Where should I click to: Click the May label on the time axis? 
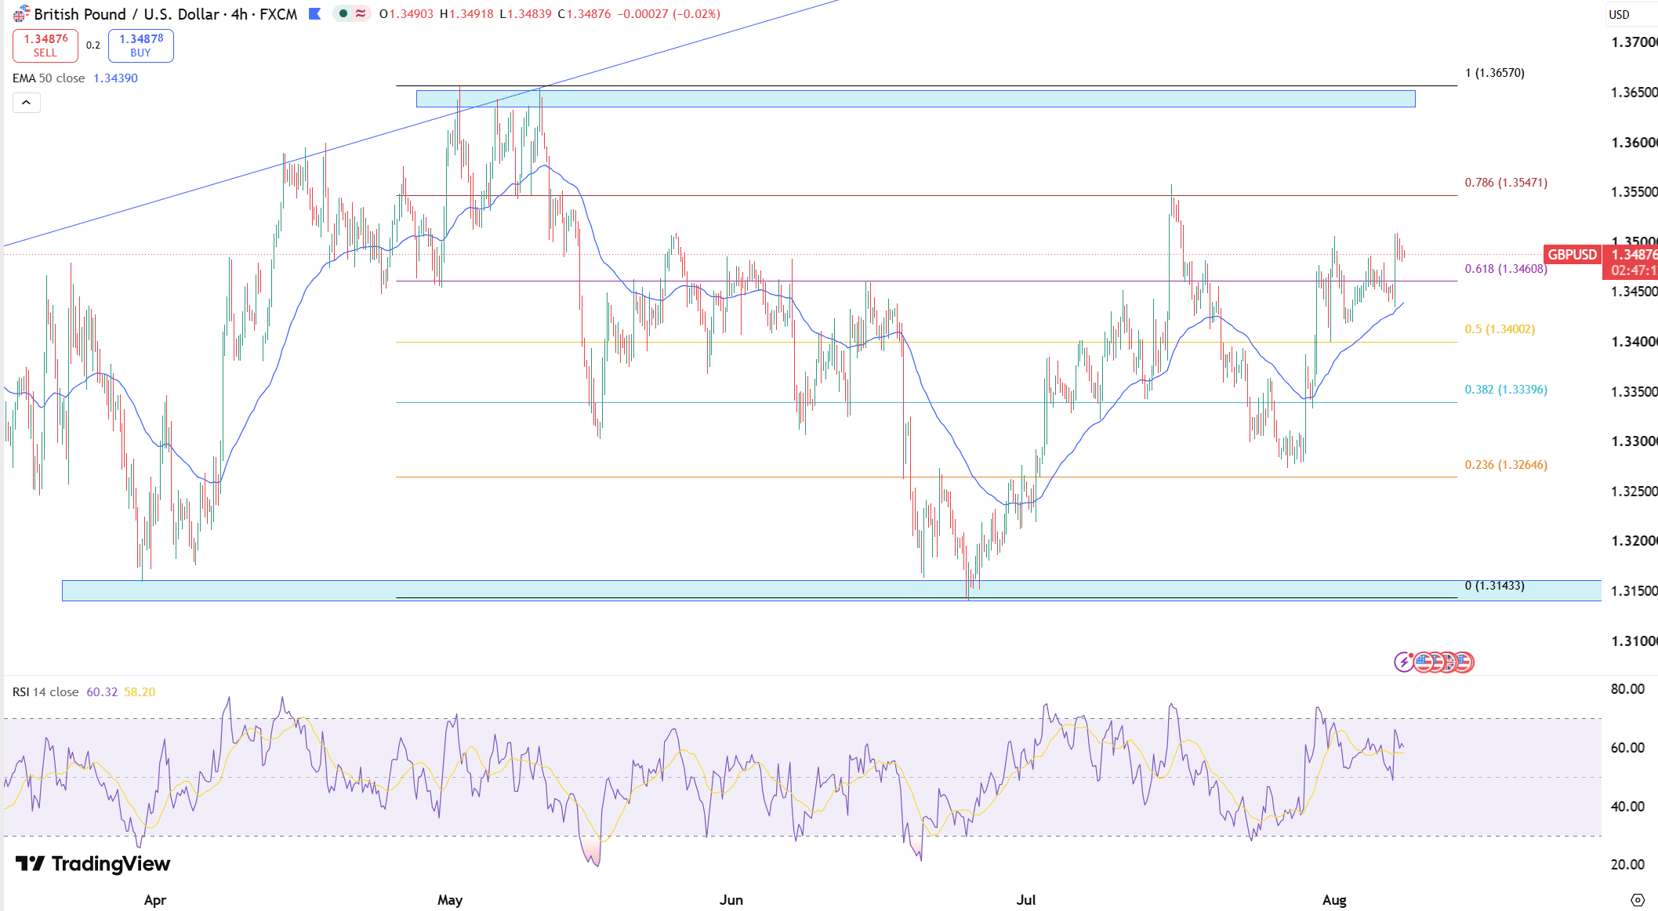[450, 900]
